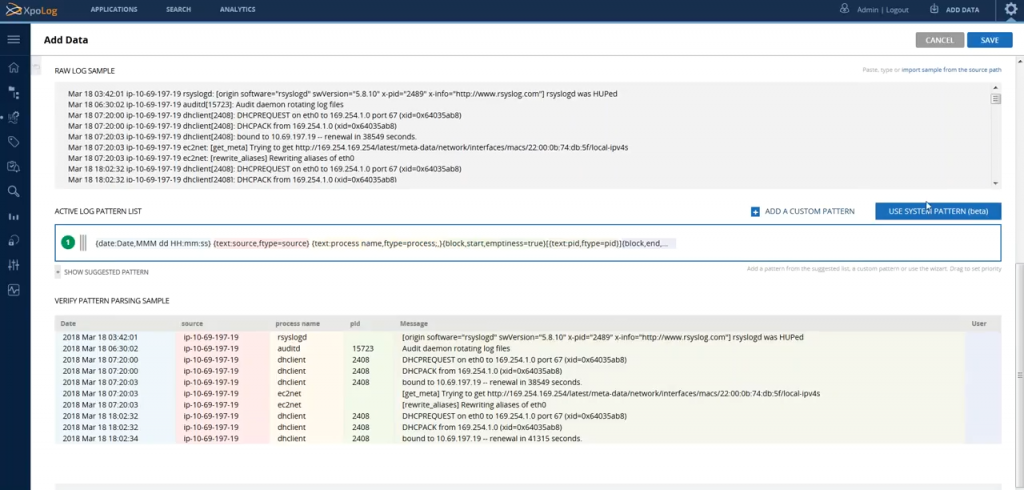Click the Cancel button
This screenshot has width=1024, height=490.
pos(940,40)
